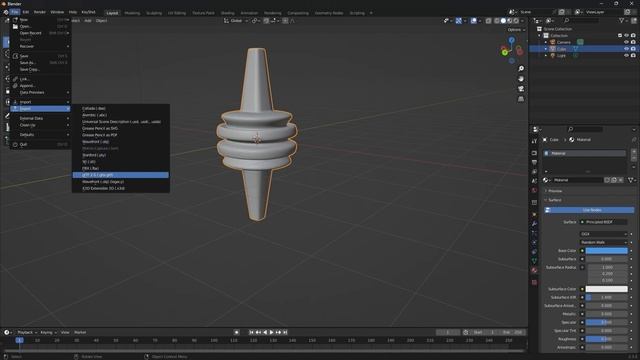This screenshot has width=640, height=360.
Task: Open the Modifiers wrench properties tab
Action: 534,224
